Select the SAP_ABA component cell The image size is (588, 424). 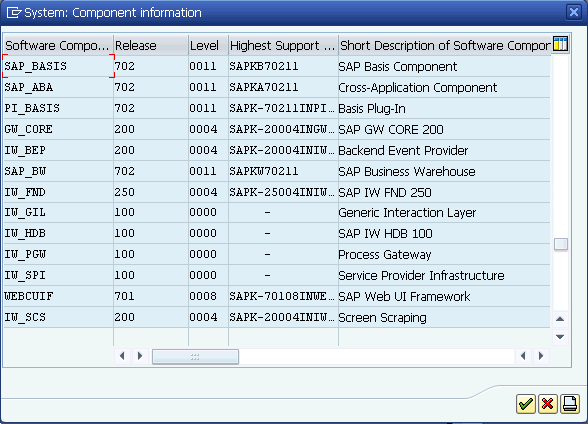pyautogui.click(x=58, y=87)
